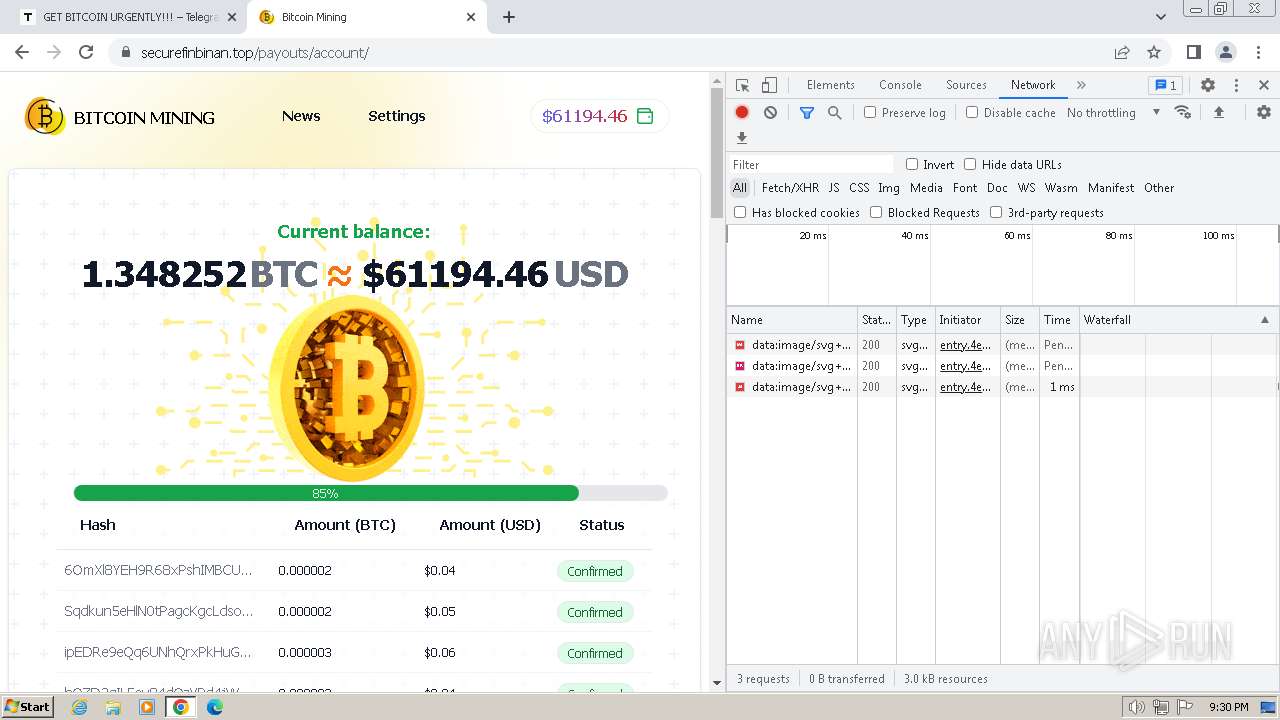
Task: Filter requests by Fetch/XHR
Action: [790, 188]
